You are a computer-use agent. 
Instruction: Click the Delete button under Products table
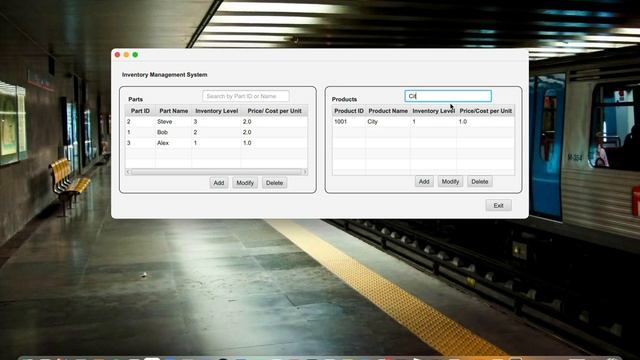point(480,182)
